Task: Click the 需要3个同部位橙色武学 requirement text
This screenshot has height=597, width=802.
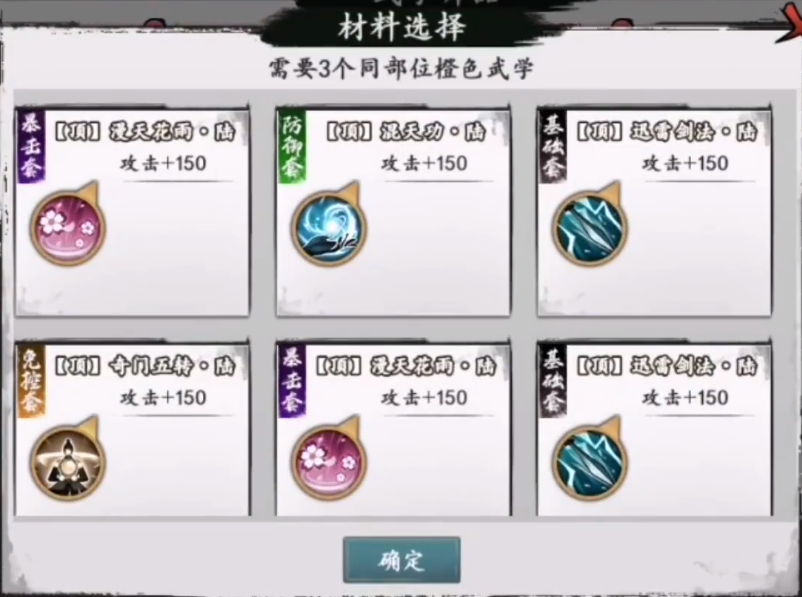Action: 401,69
